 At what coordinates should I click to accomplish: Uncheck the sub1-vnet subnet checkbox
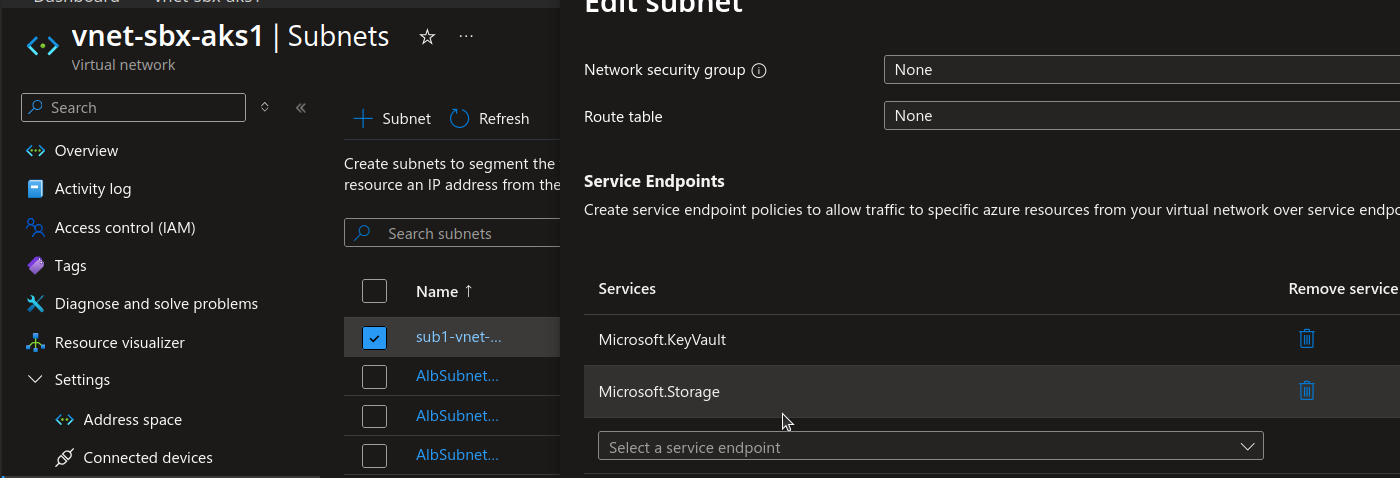[374, 338]
